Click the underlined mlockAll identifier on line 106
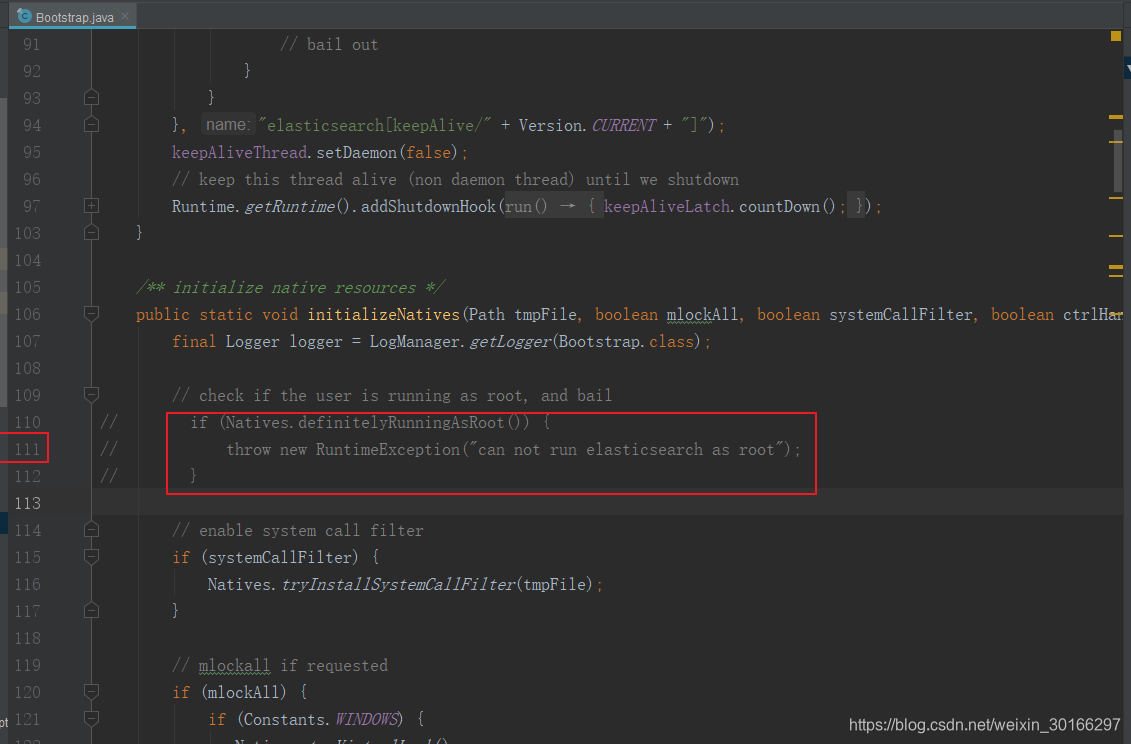 tap(701, 314)
